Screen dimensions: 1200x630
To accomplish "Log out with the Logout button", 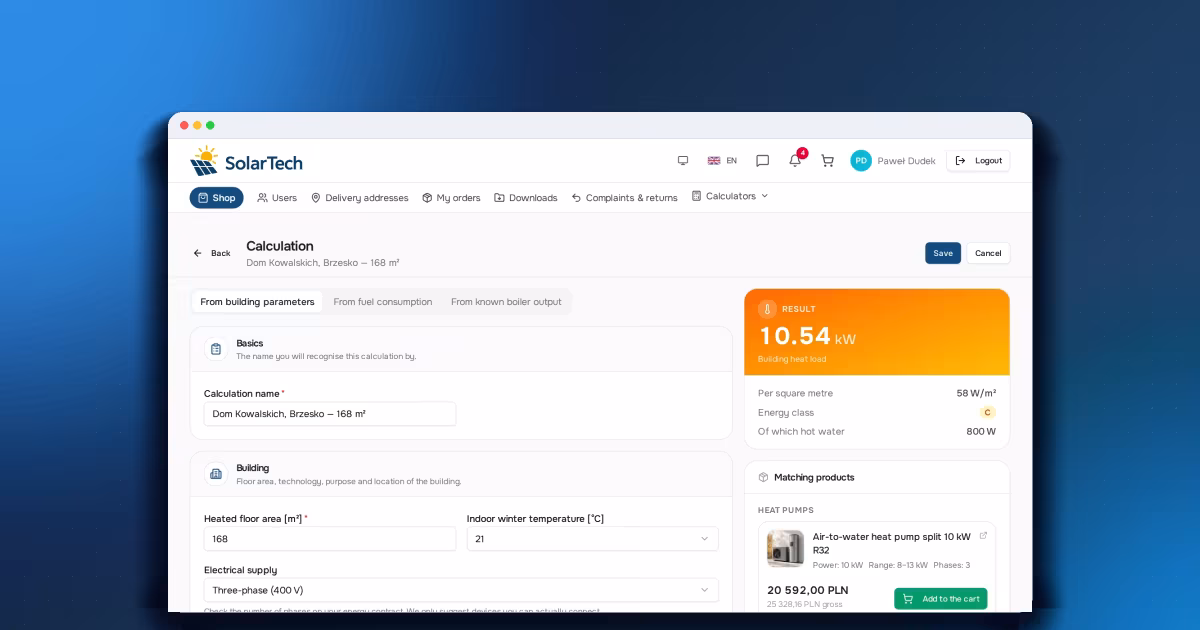I will (978, 160).
